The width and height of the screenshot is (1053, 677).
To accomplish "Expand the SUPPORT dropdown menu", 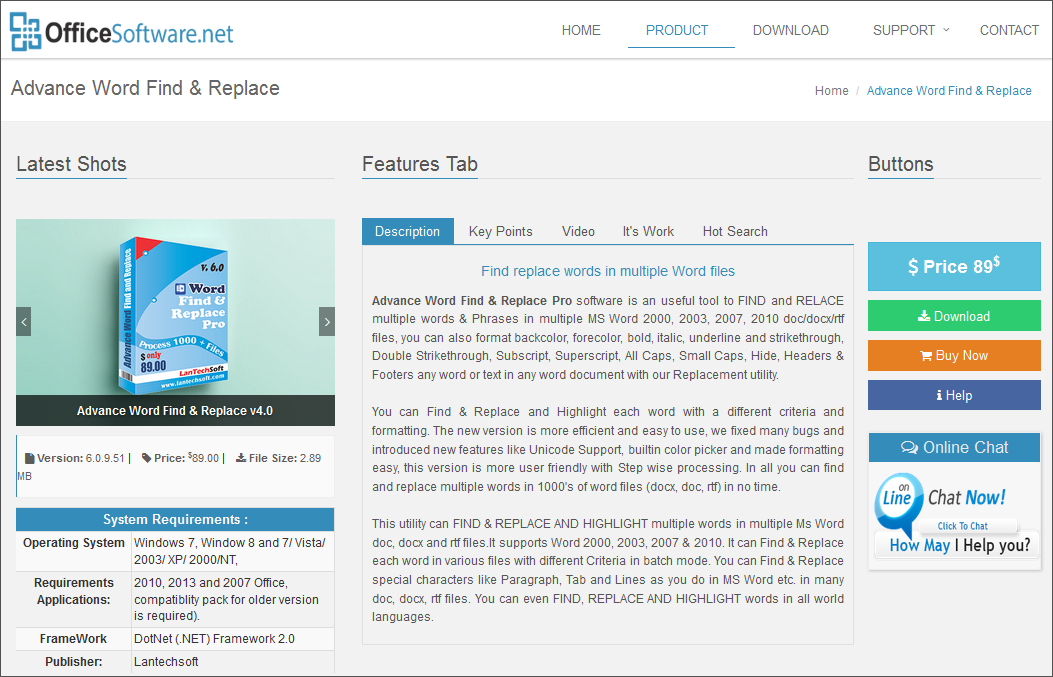I will [x=911, y=30].
